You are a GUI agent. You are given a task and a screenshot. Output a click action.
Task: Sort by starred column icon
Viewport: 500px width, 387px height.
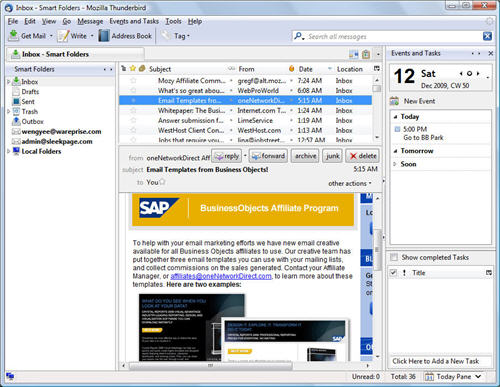click(x=133, y=69)
